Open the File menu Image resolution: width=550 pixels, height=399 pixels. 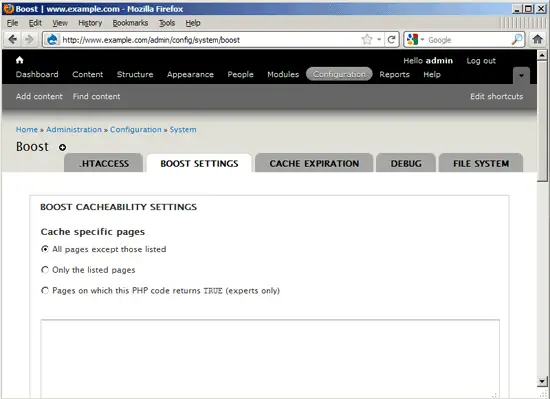point(12,23)
